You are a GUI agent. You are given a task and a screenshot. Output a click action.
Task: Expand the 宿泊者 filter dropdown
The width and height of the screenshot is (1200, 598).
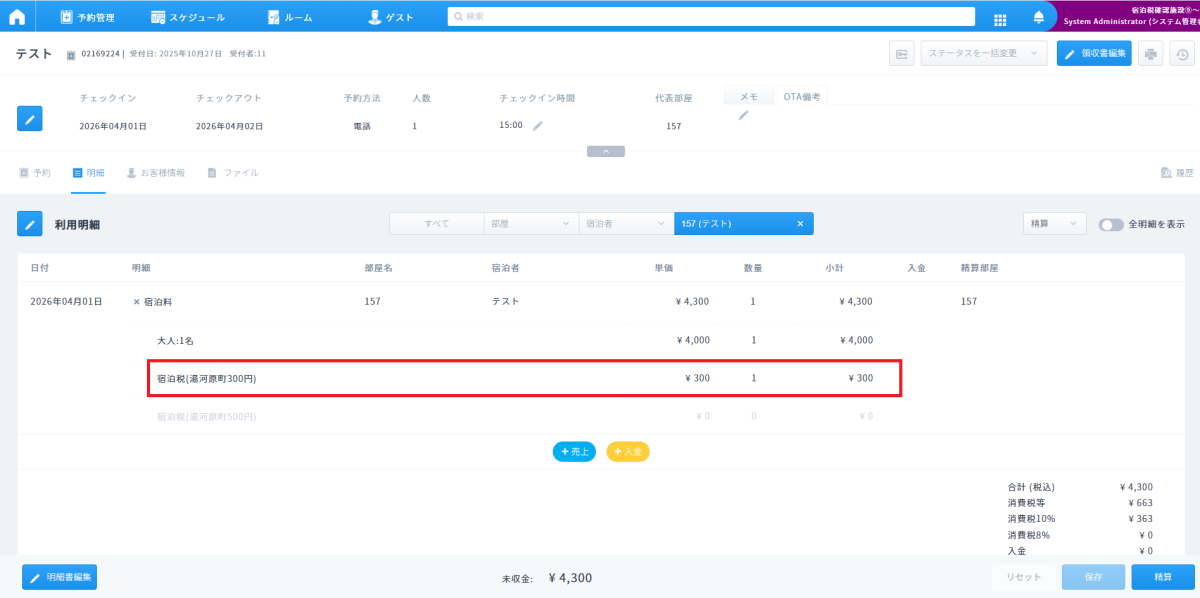pos(625,224)
